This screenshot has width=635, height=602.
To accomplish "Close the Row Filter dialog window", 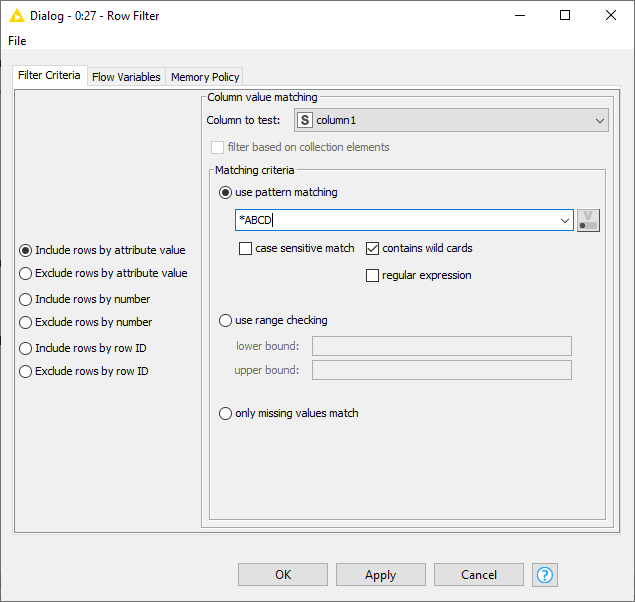I will click(x=611, y=15).
